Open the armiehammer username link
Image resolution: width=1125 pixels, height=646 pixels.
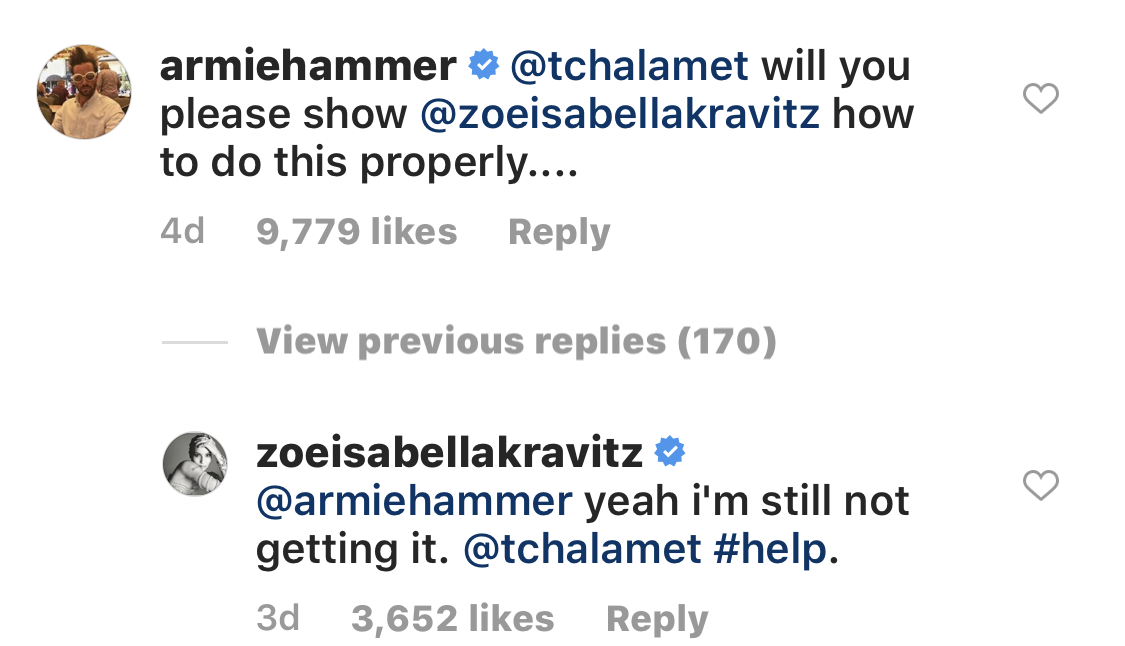pos(308,67)
